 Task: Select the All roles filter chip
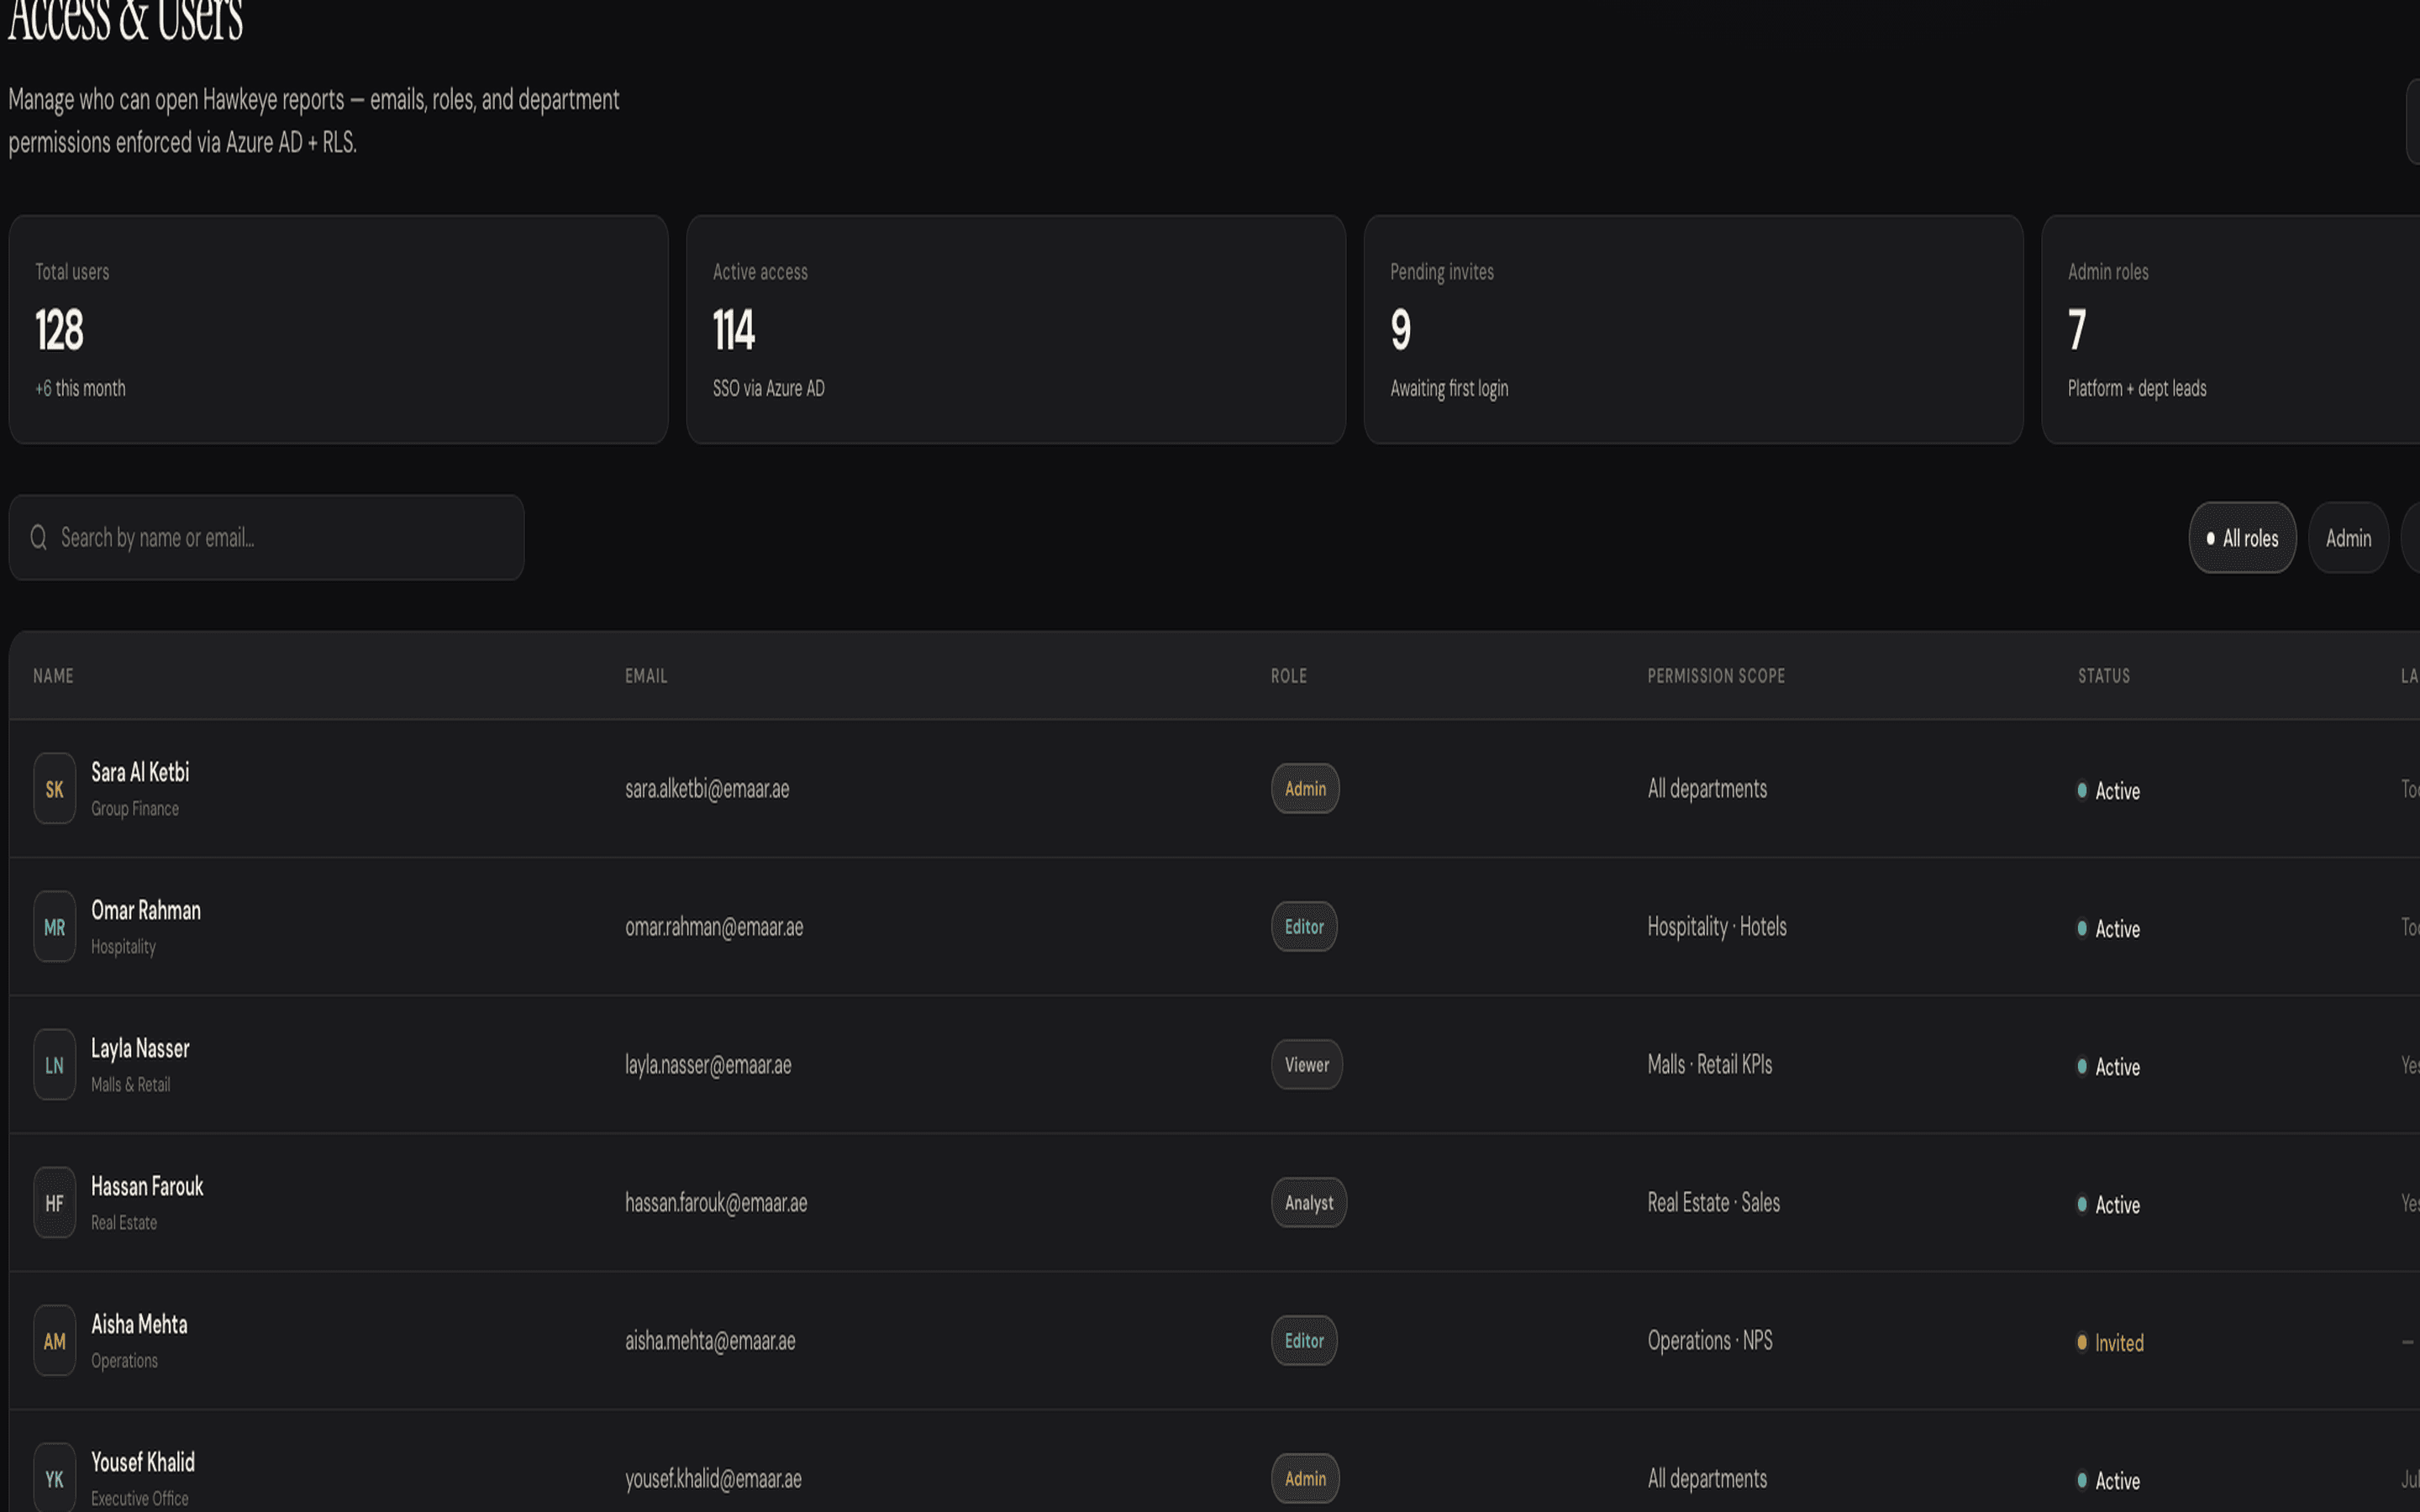(x=2242, y=538)
